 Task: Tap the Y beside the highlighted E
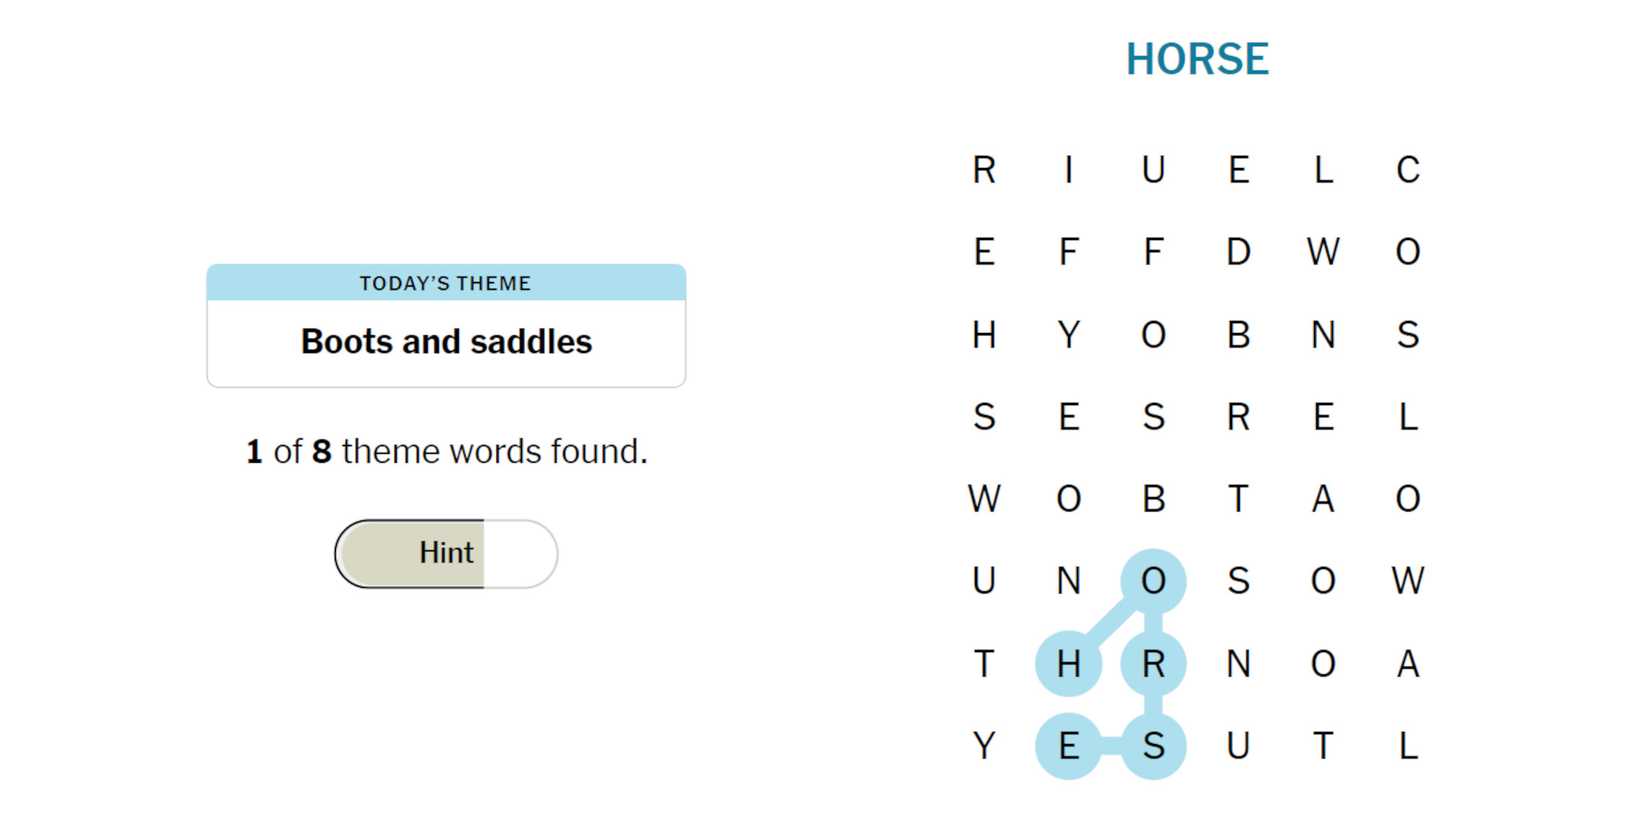pos(984,746)
